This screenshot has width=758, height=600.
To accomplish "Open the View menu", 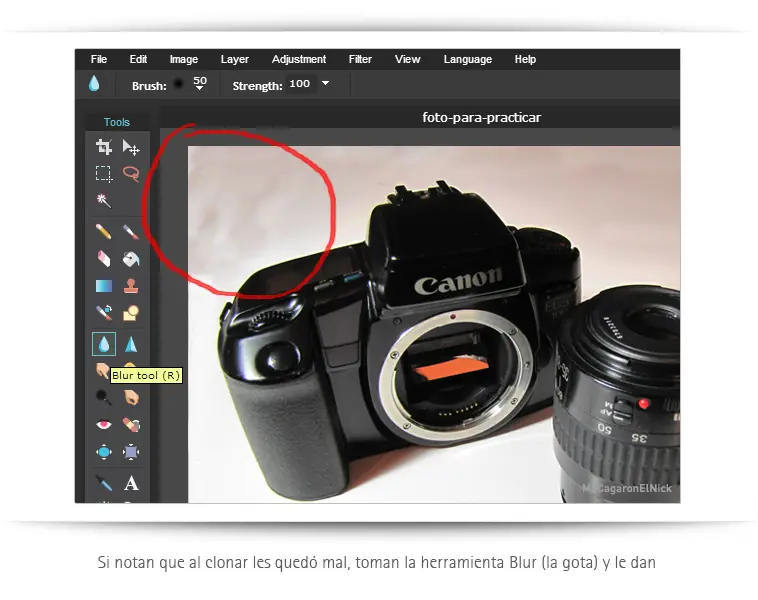I will pos(408,59).
